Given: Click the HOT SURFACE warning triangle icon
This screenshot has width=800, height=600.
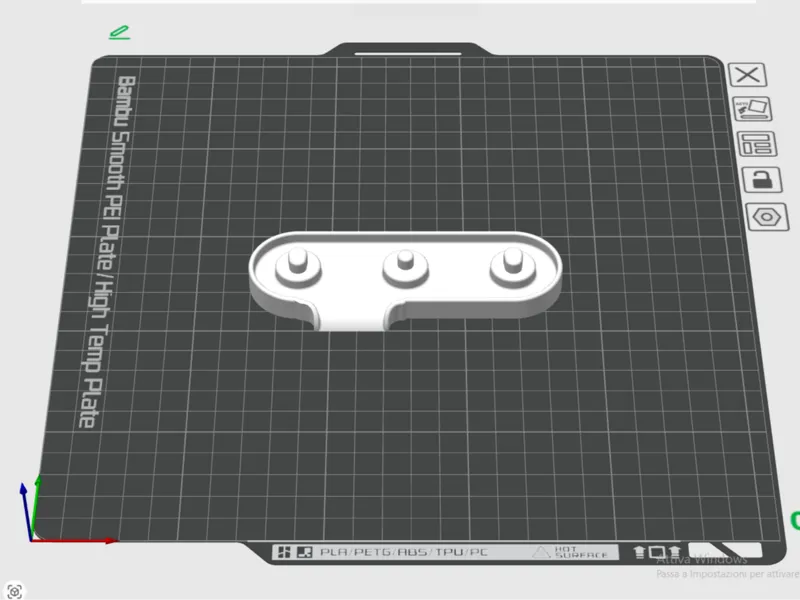Looking at the screenshot, I should 541,552.
